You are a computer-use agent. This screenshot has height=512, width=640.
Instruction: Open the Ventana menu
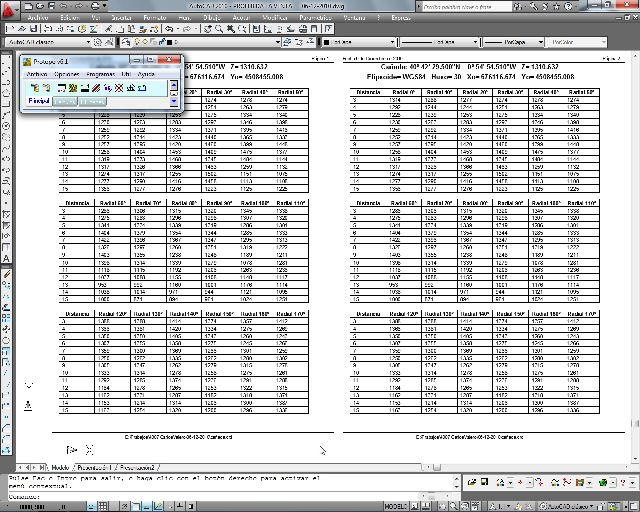[354, 18]
